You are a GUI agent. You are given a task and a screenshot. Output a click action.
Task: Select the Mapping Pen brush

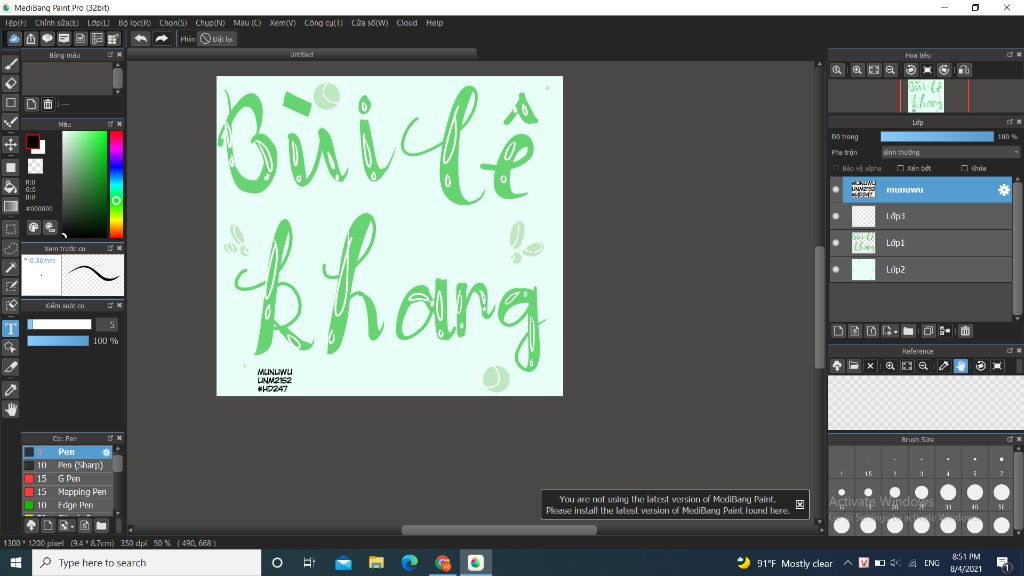pos(69,492)
